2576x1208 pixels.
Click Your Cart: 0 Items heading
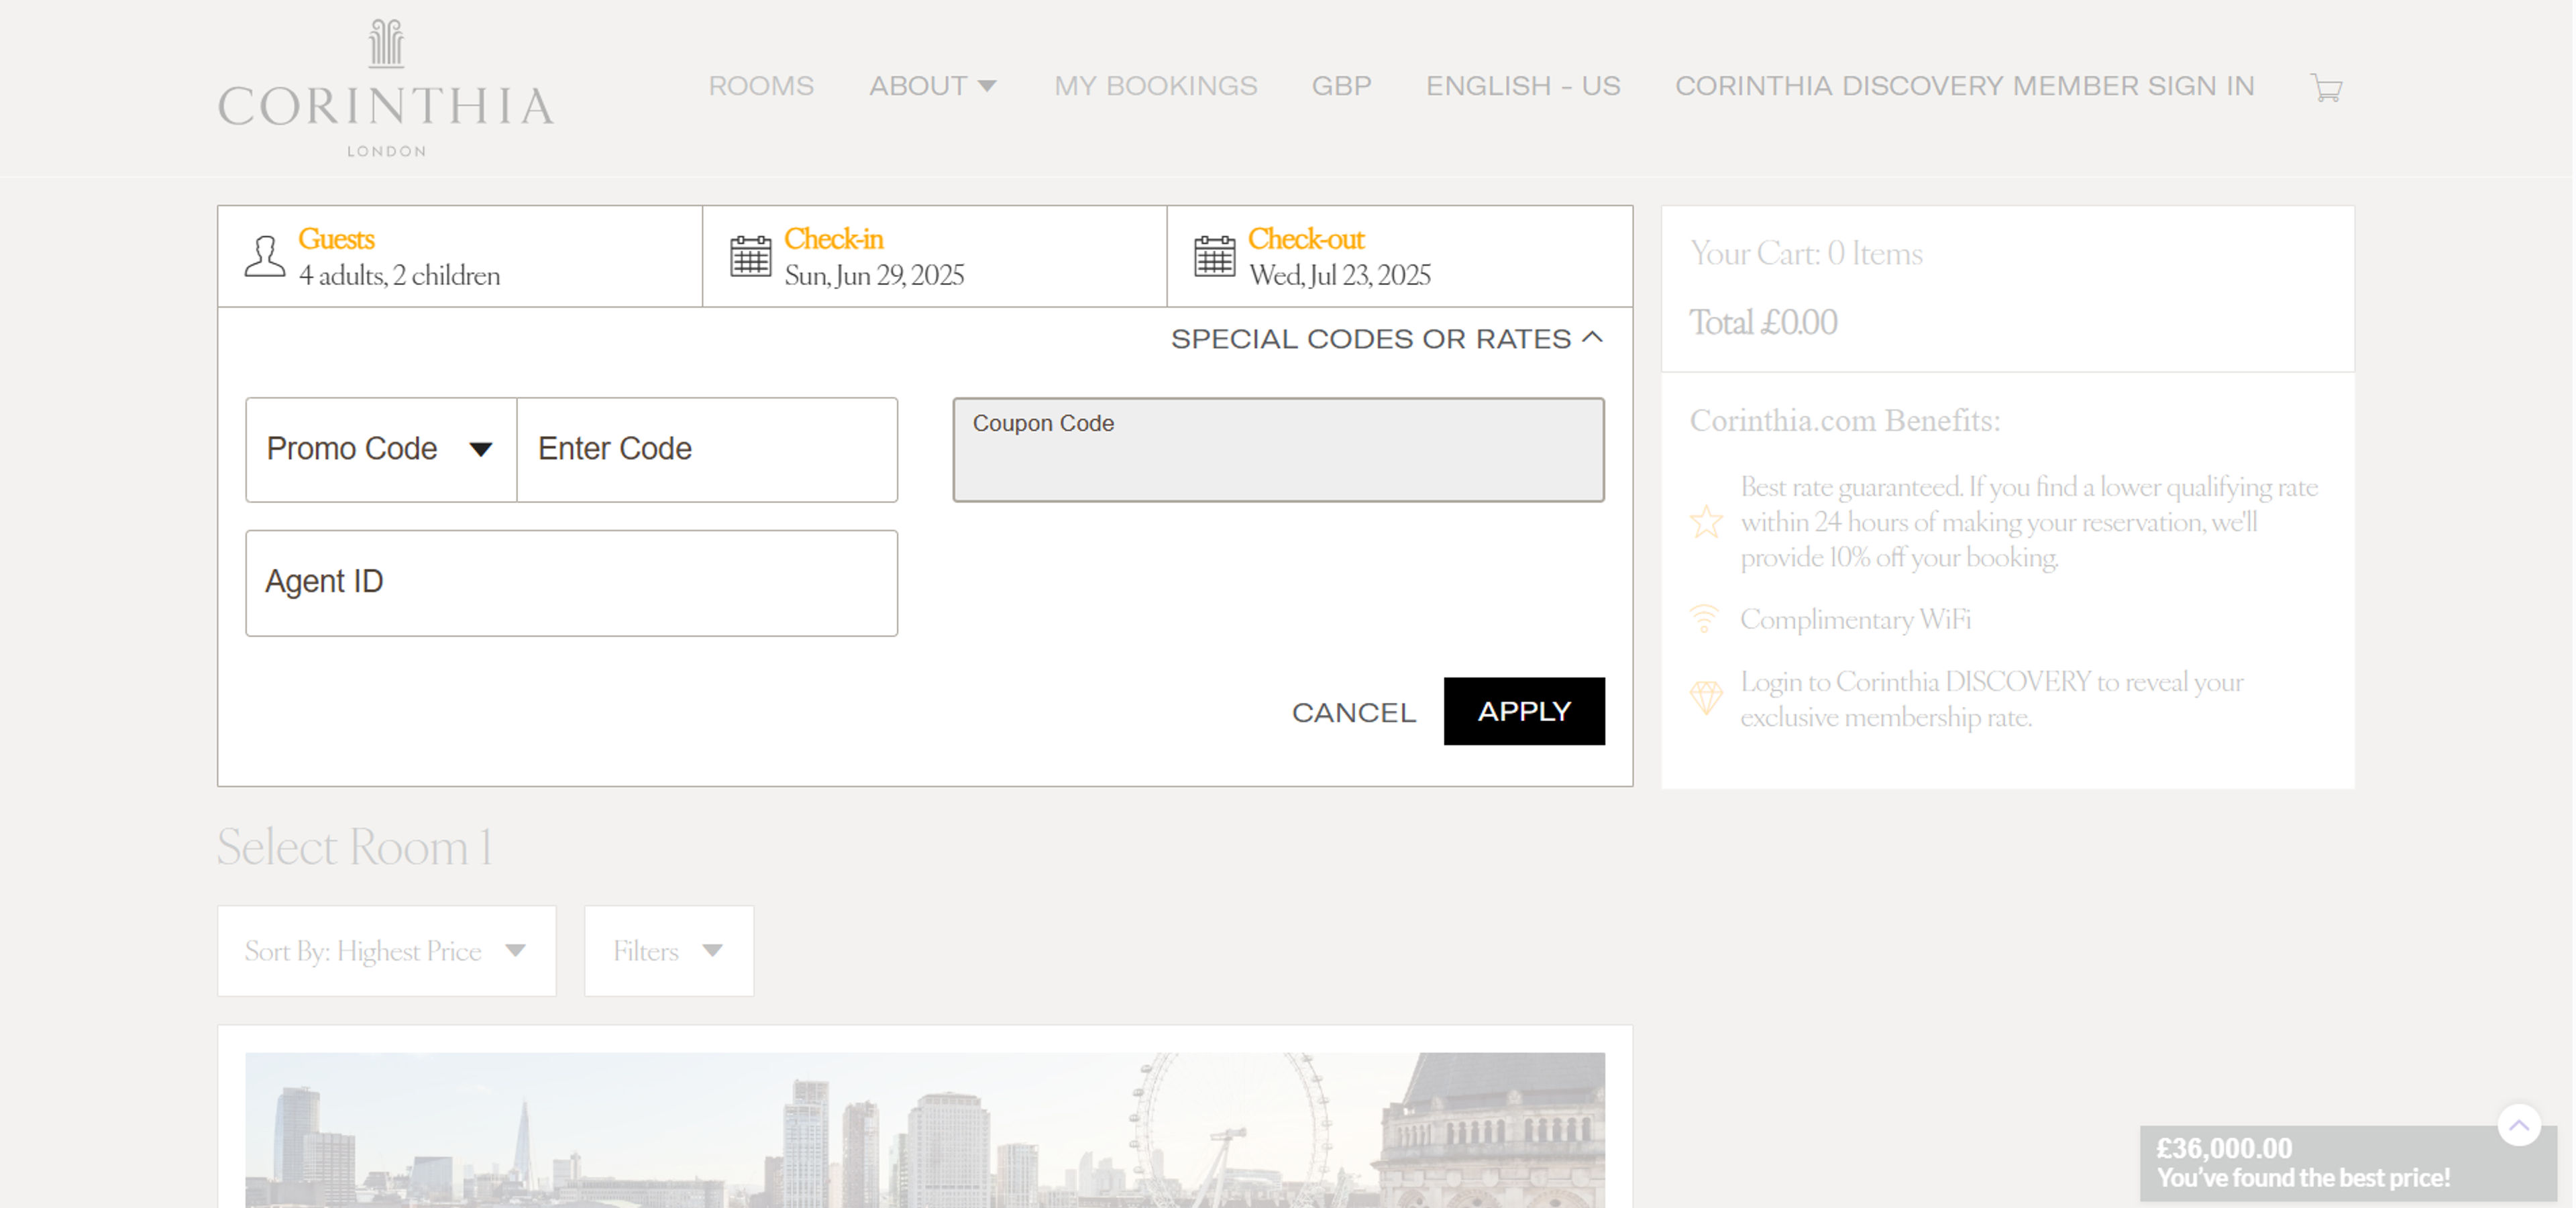[x=1806, y=254]
